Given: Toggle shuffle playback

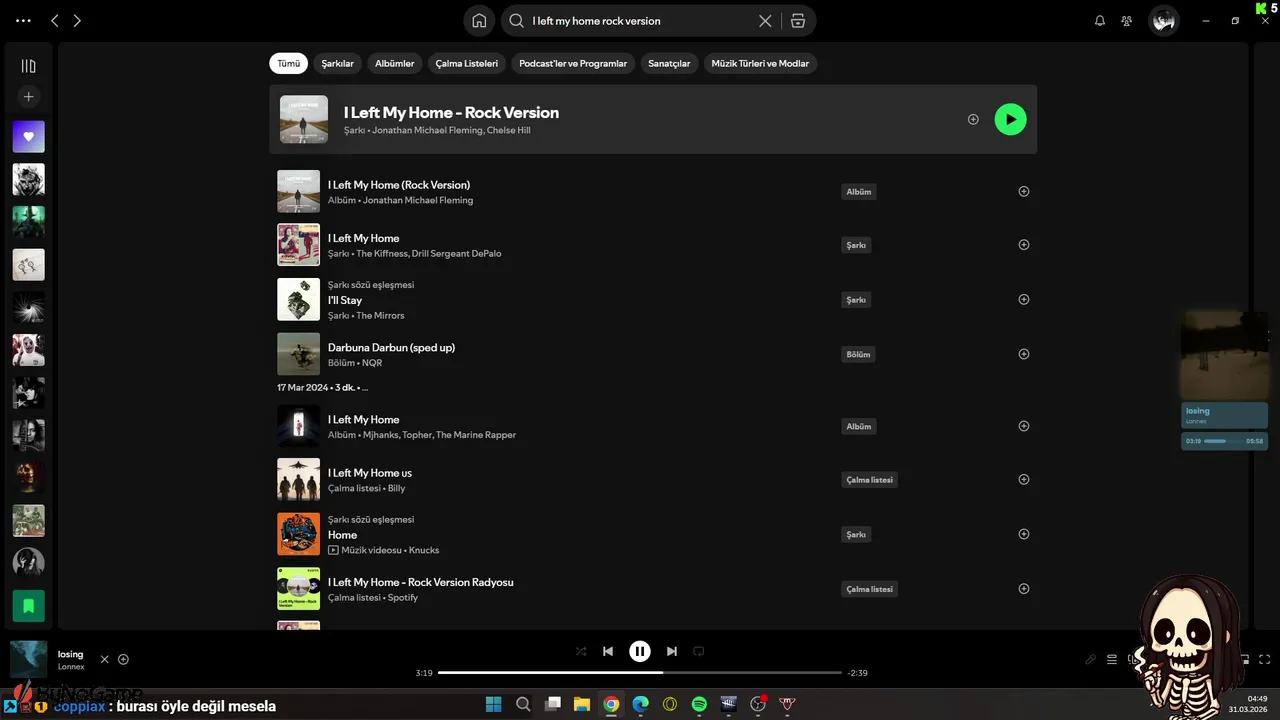Looking at the screenshot, I should pos(581,651).
